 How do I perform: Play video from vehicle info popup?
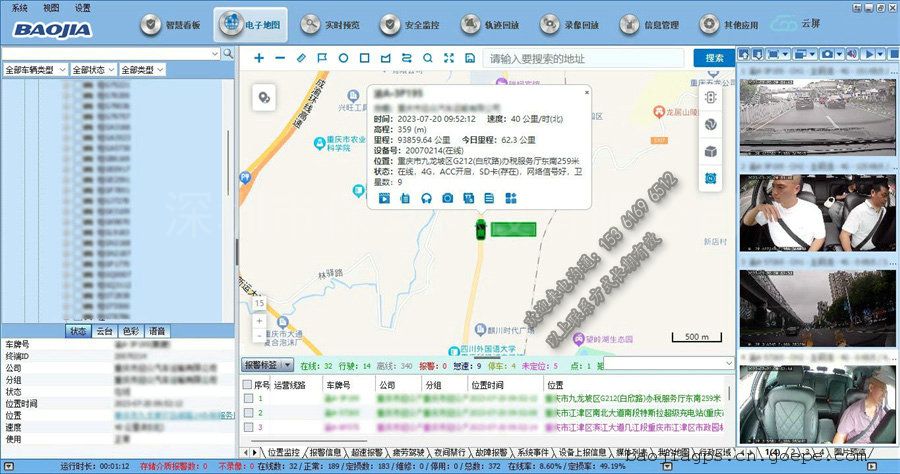click(x=384, y=198)
